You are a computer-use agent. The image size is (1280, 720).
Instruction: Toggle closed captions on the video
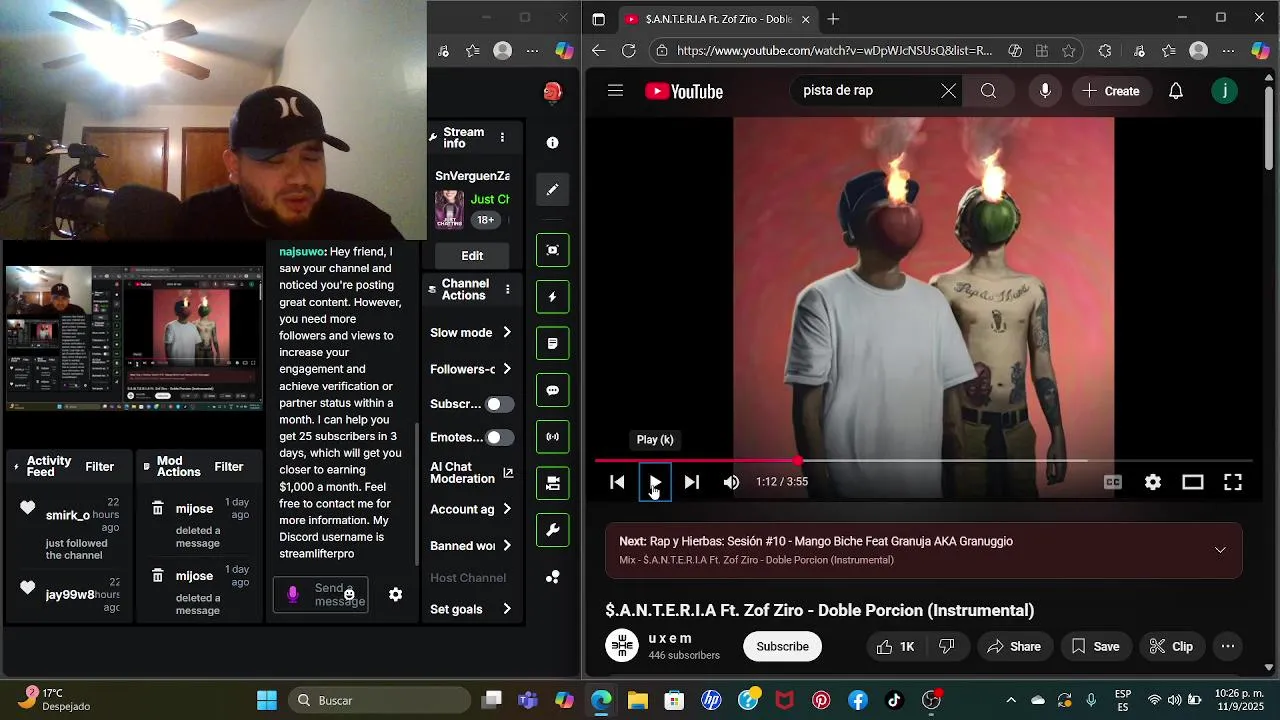point(1113,482)
